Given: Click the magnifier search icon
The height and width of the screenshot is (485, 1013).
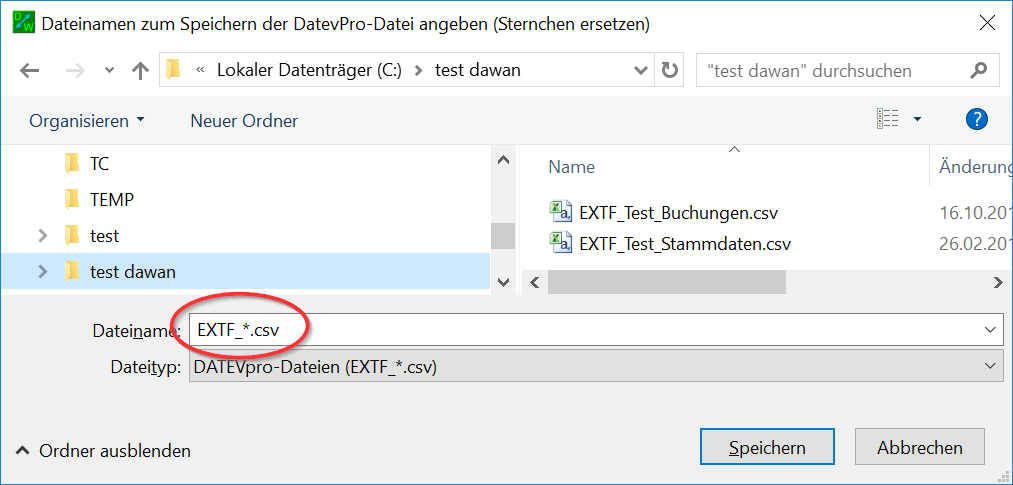Looking at the screenshot, I should (x=979, y=70).
